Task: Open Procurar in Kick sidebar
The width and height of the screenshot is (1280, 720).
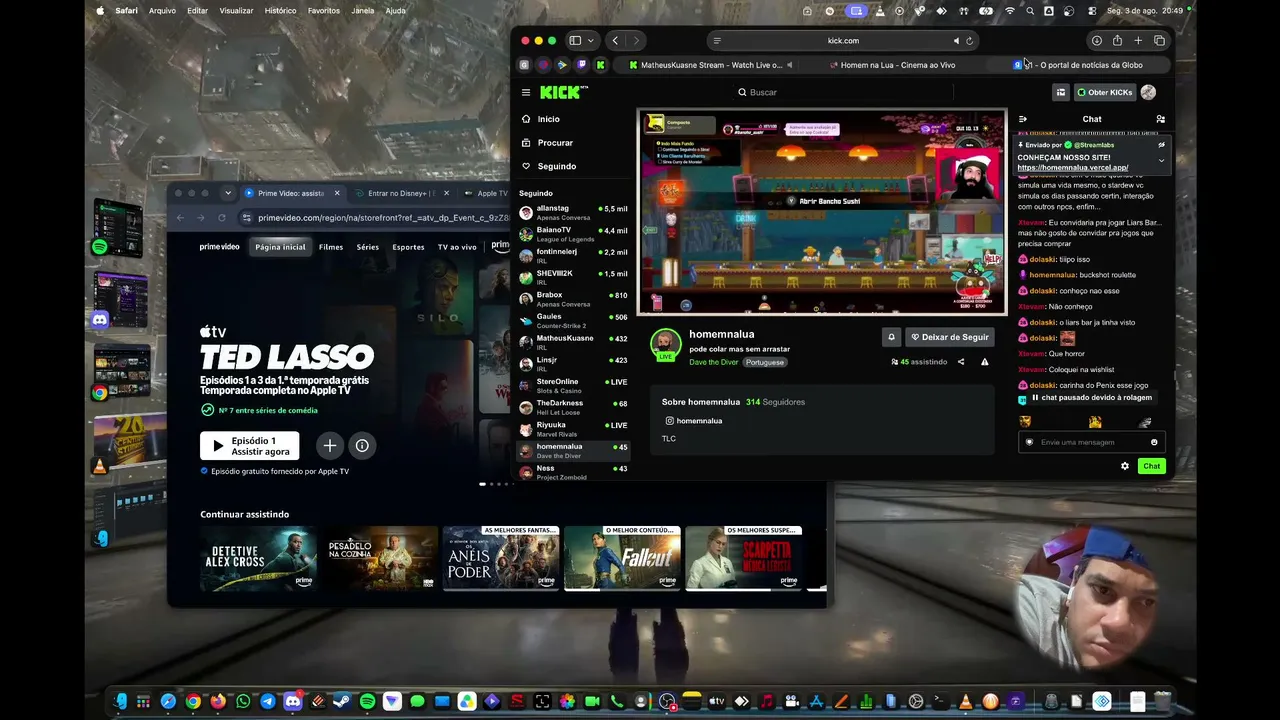Action: 555,143
